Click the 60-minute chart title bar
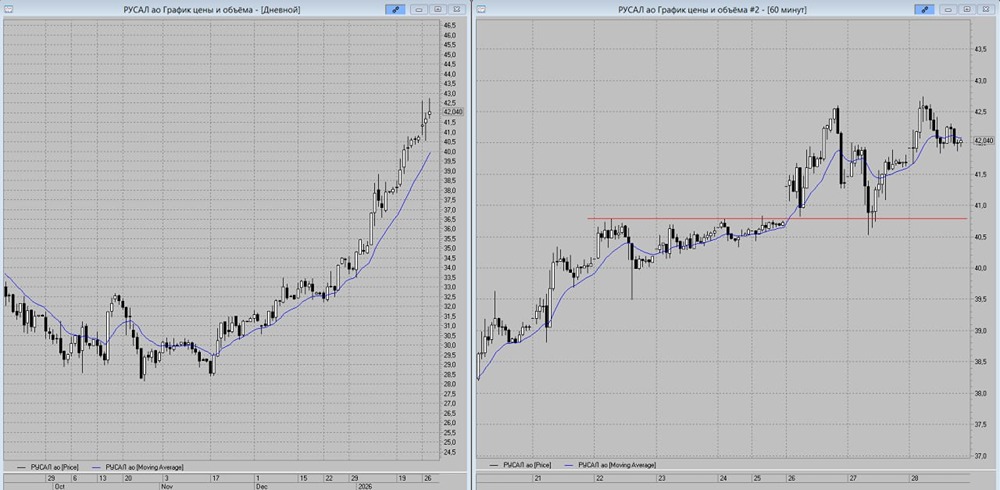Screen dimensions: 1000x490 (x=700, y=9)
